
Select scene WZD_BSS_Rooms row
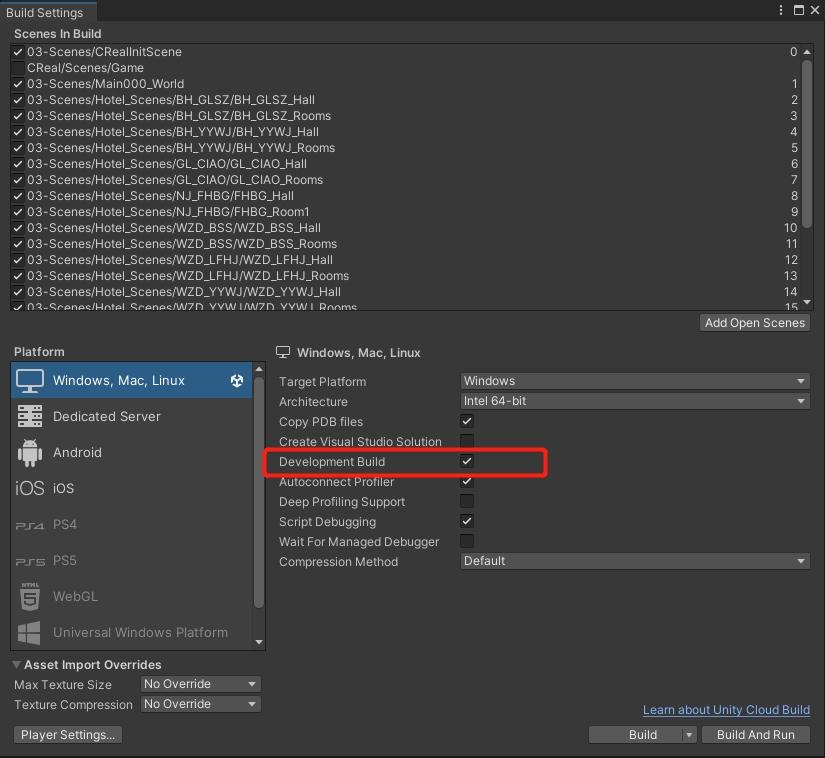[x=405, y=244]
